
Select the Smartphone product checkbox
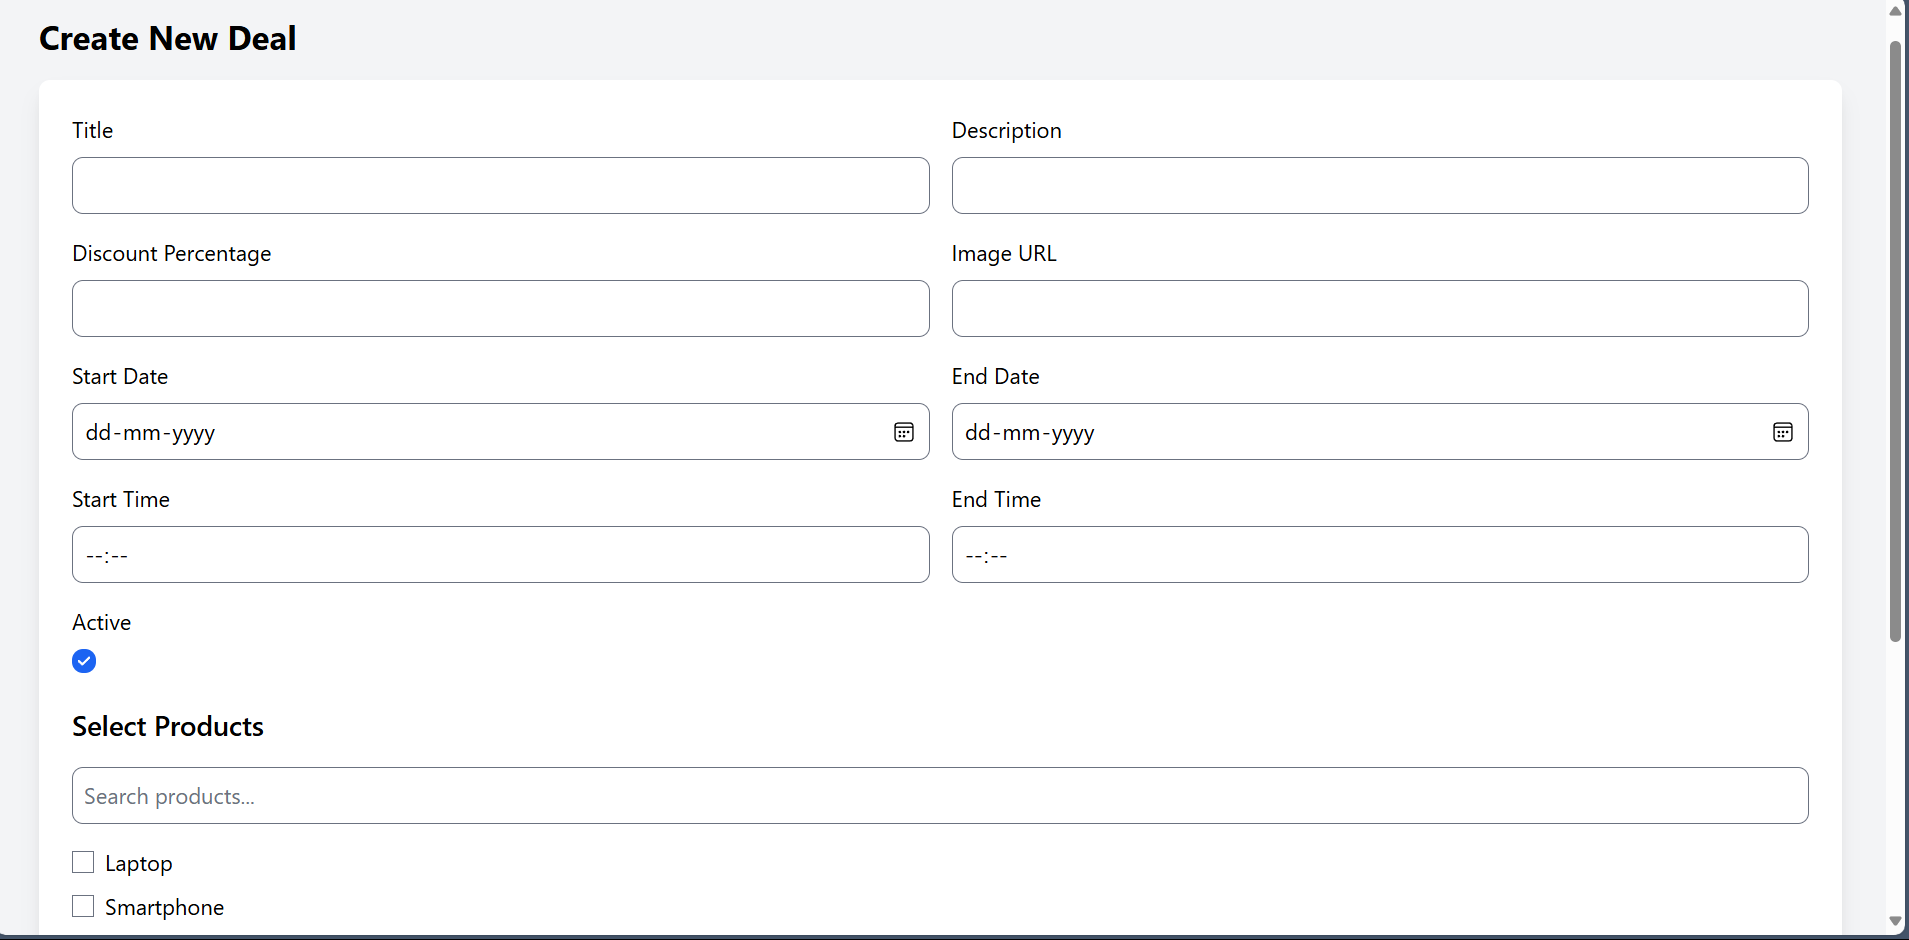(x=83, y=906)
